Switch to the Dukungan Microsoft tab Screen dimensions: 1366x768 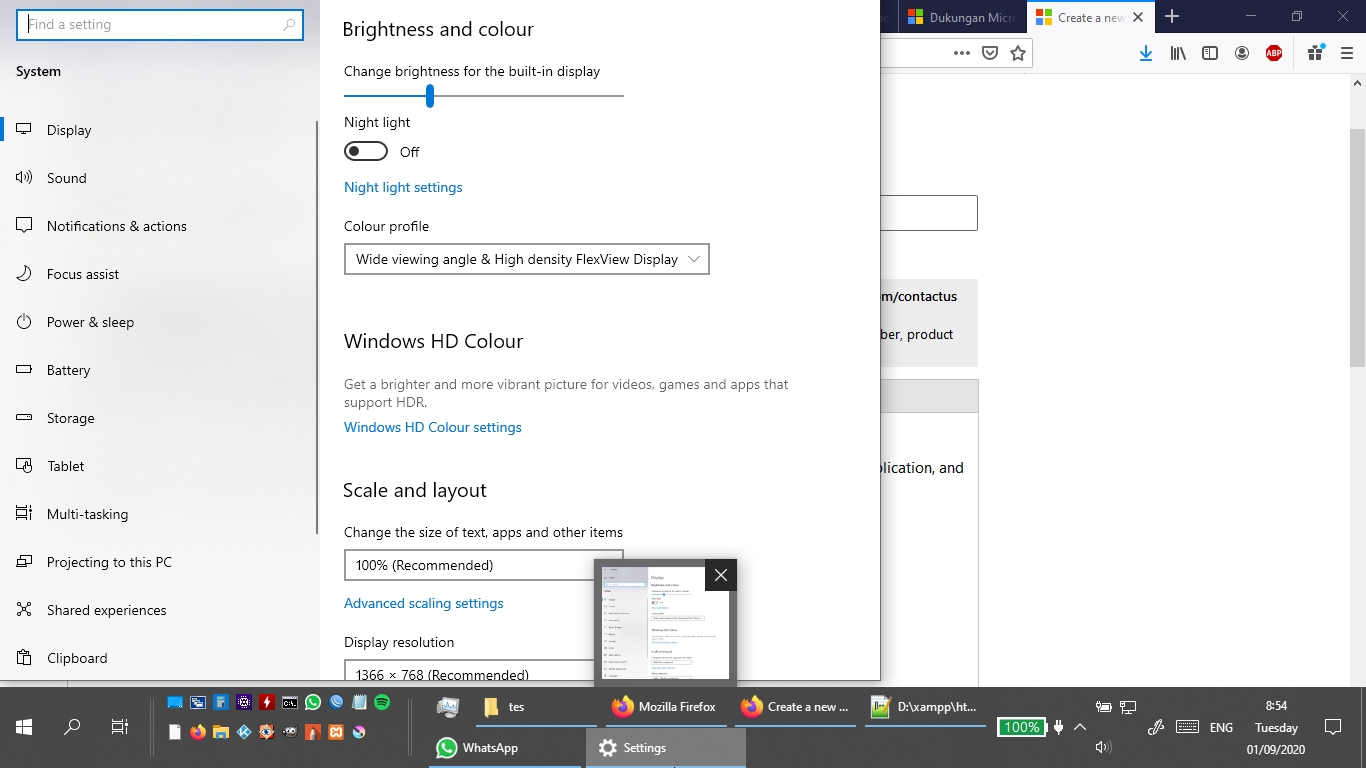[960, 17]
